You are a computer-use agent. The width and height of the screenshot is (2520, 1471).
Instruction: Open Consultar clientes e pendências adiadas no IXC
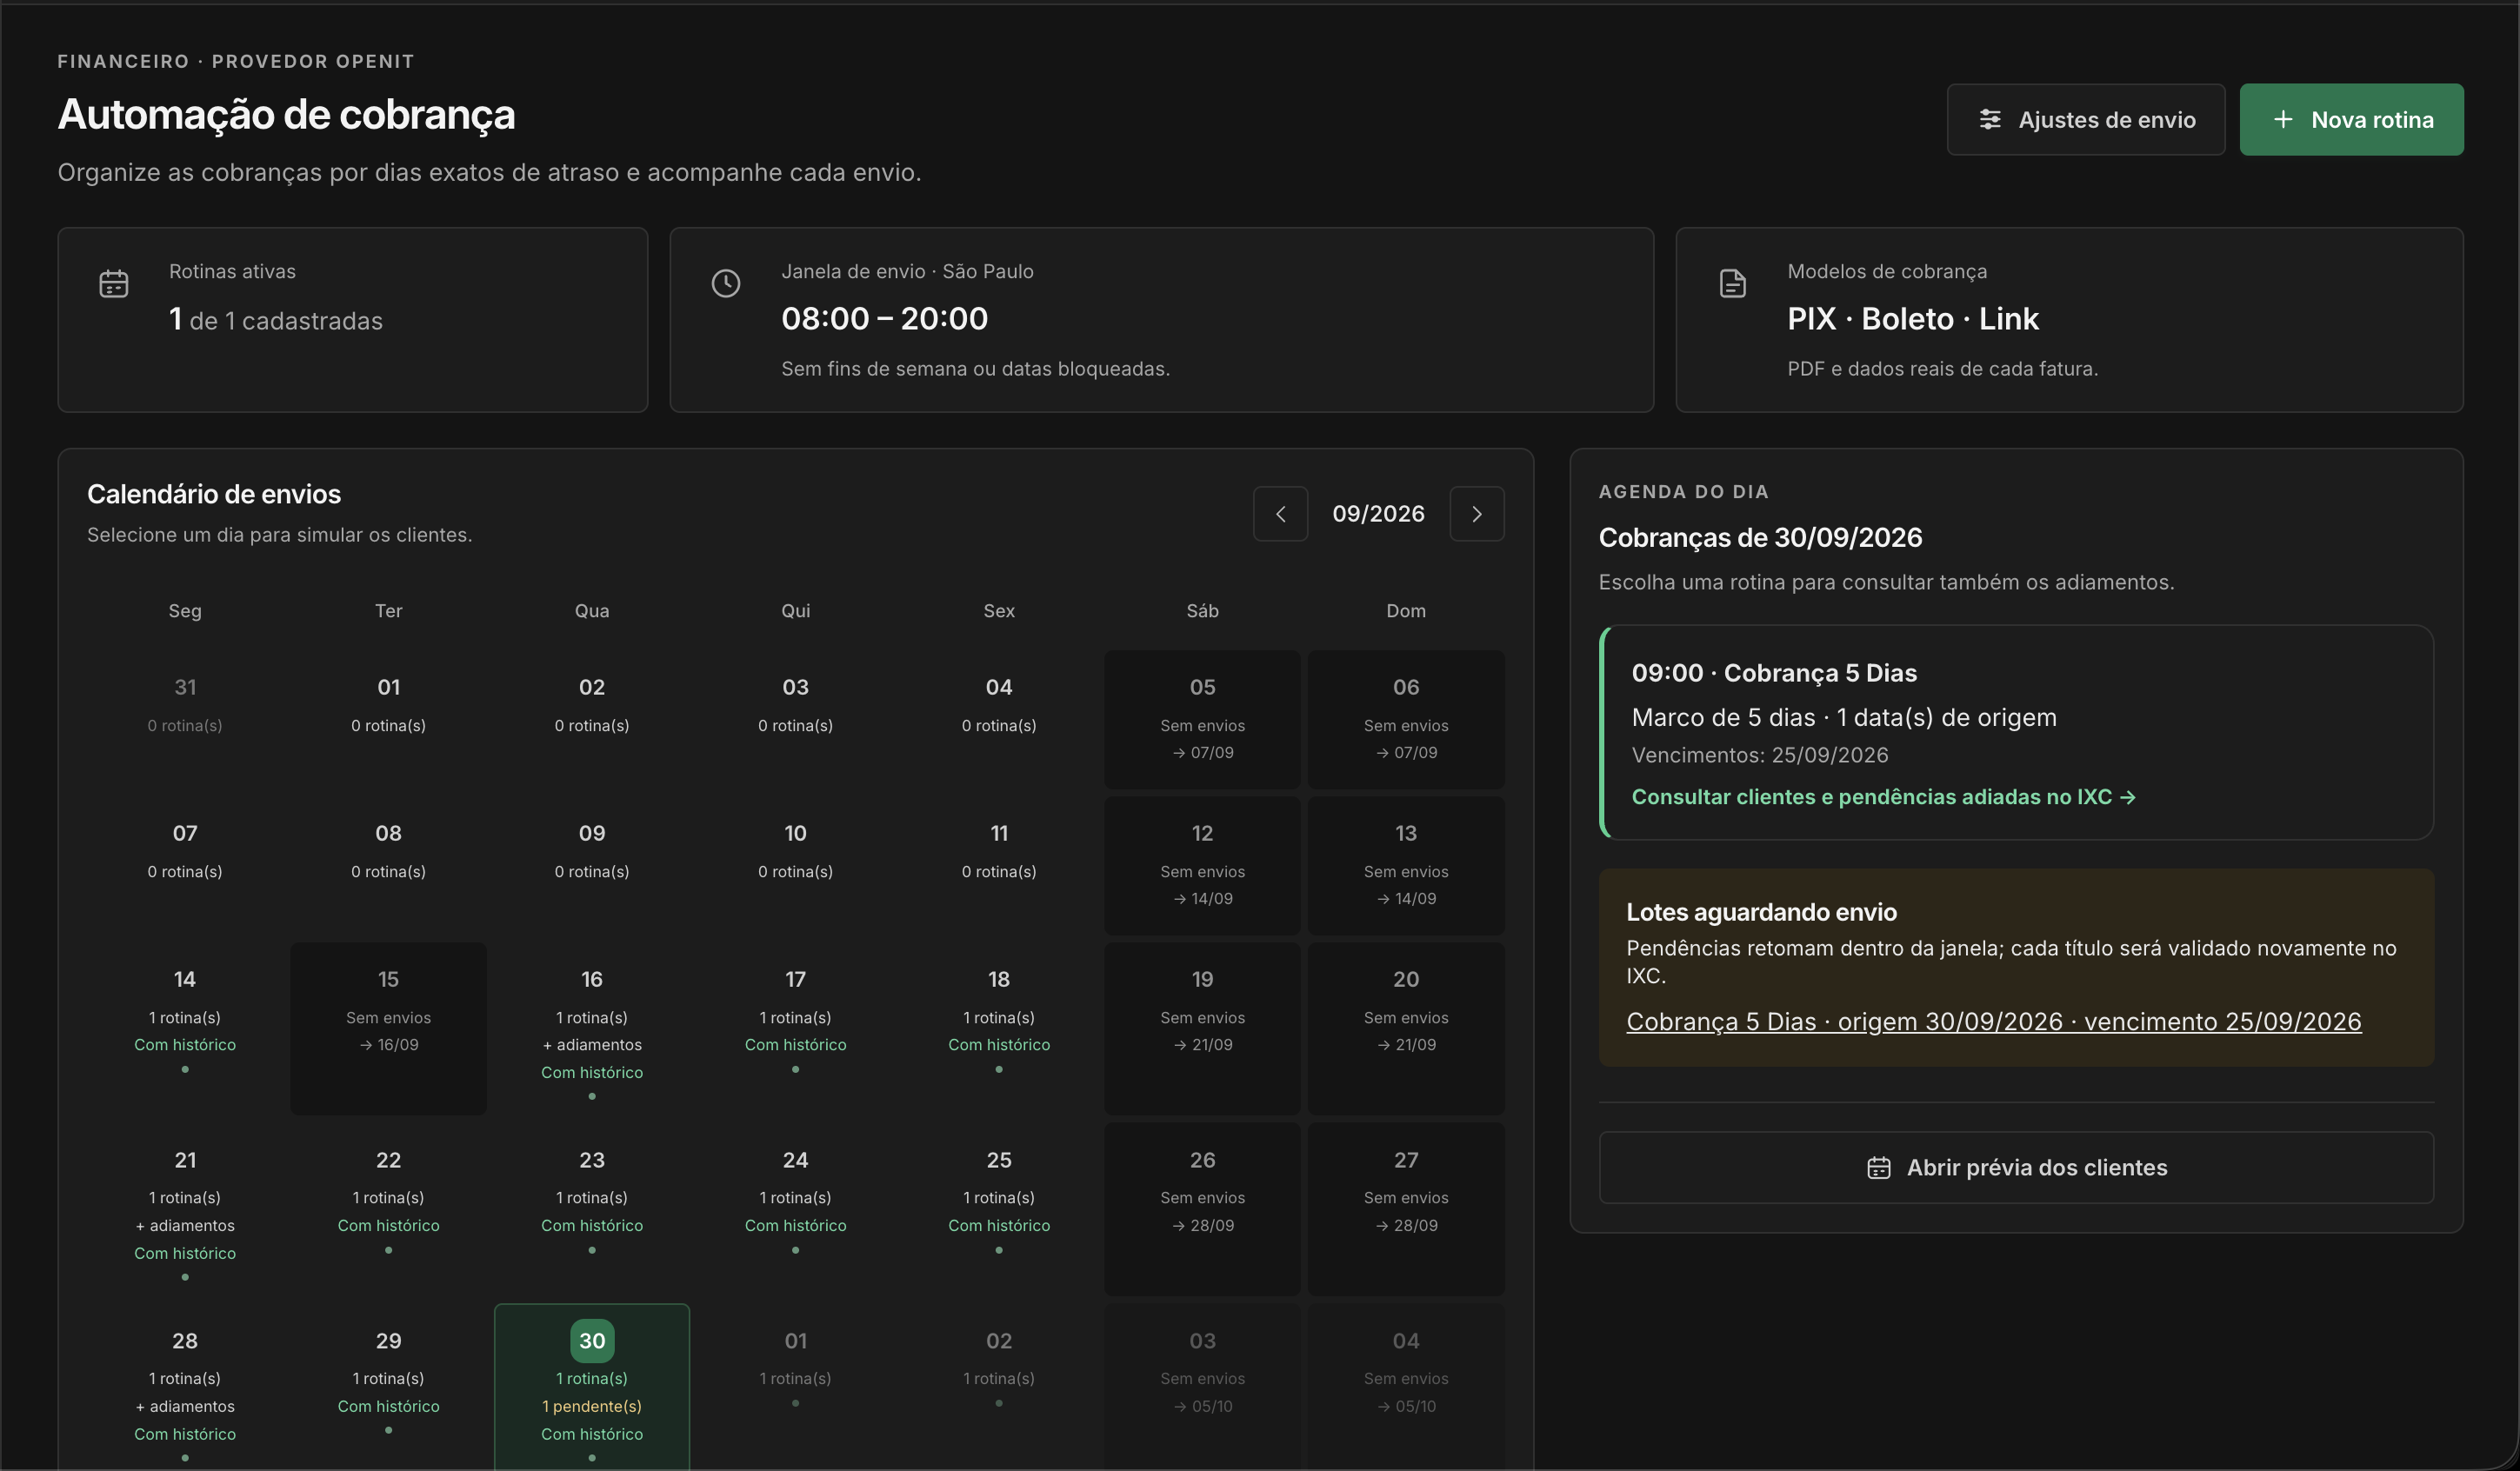point(1883,797)
